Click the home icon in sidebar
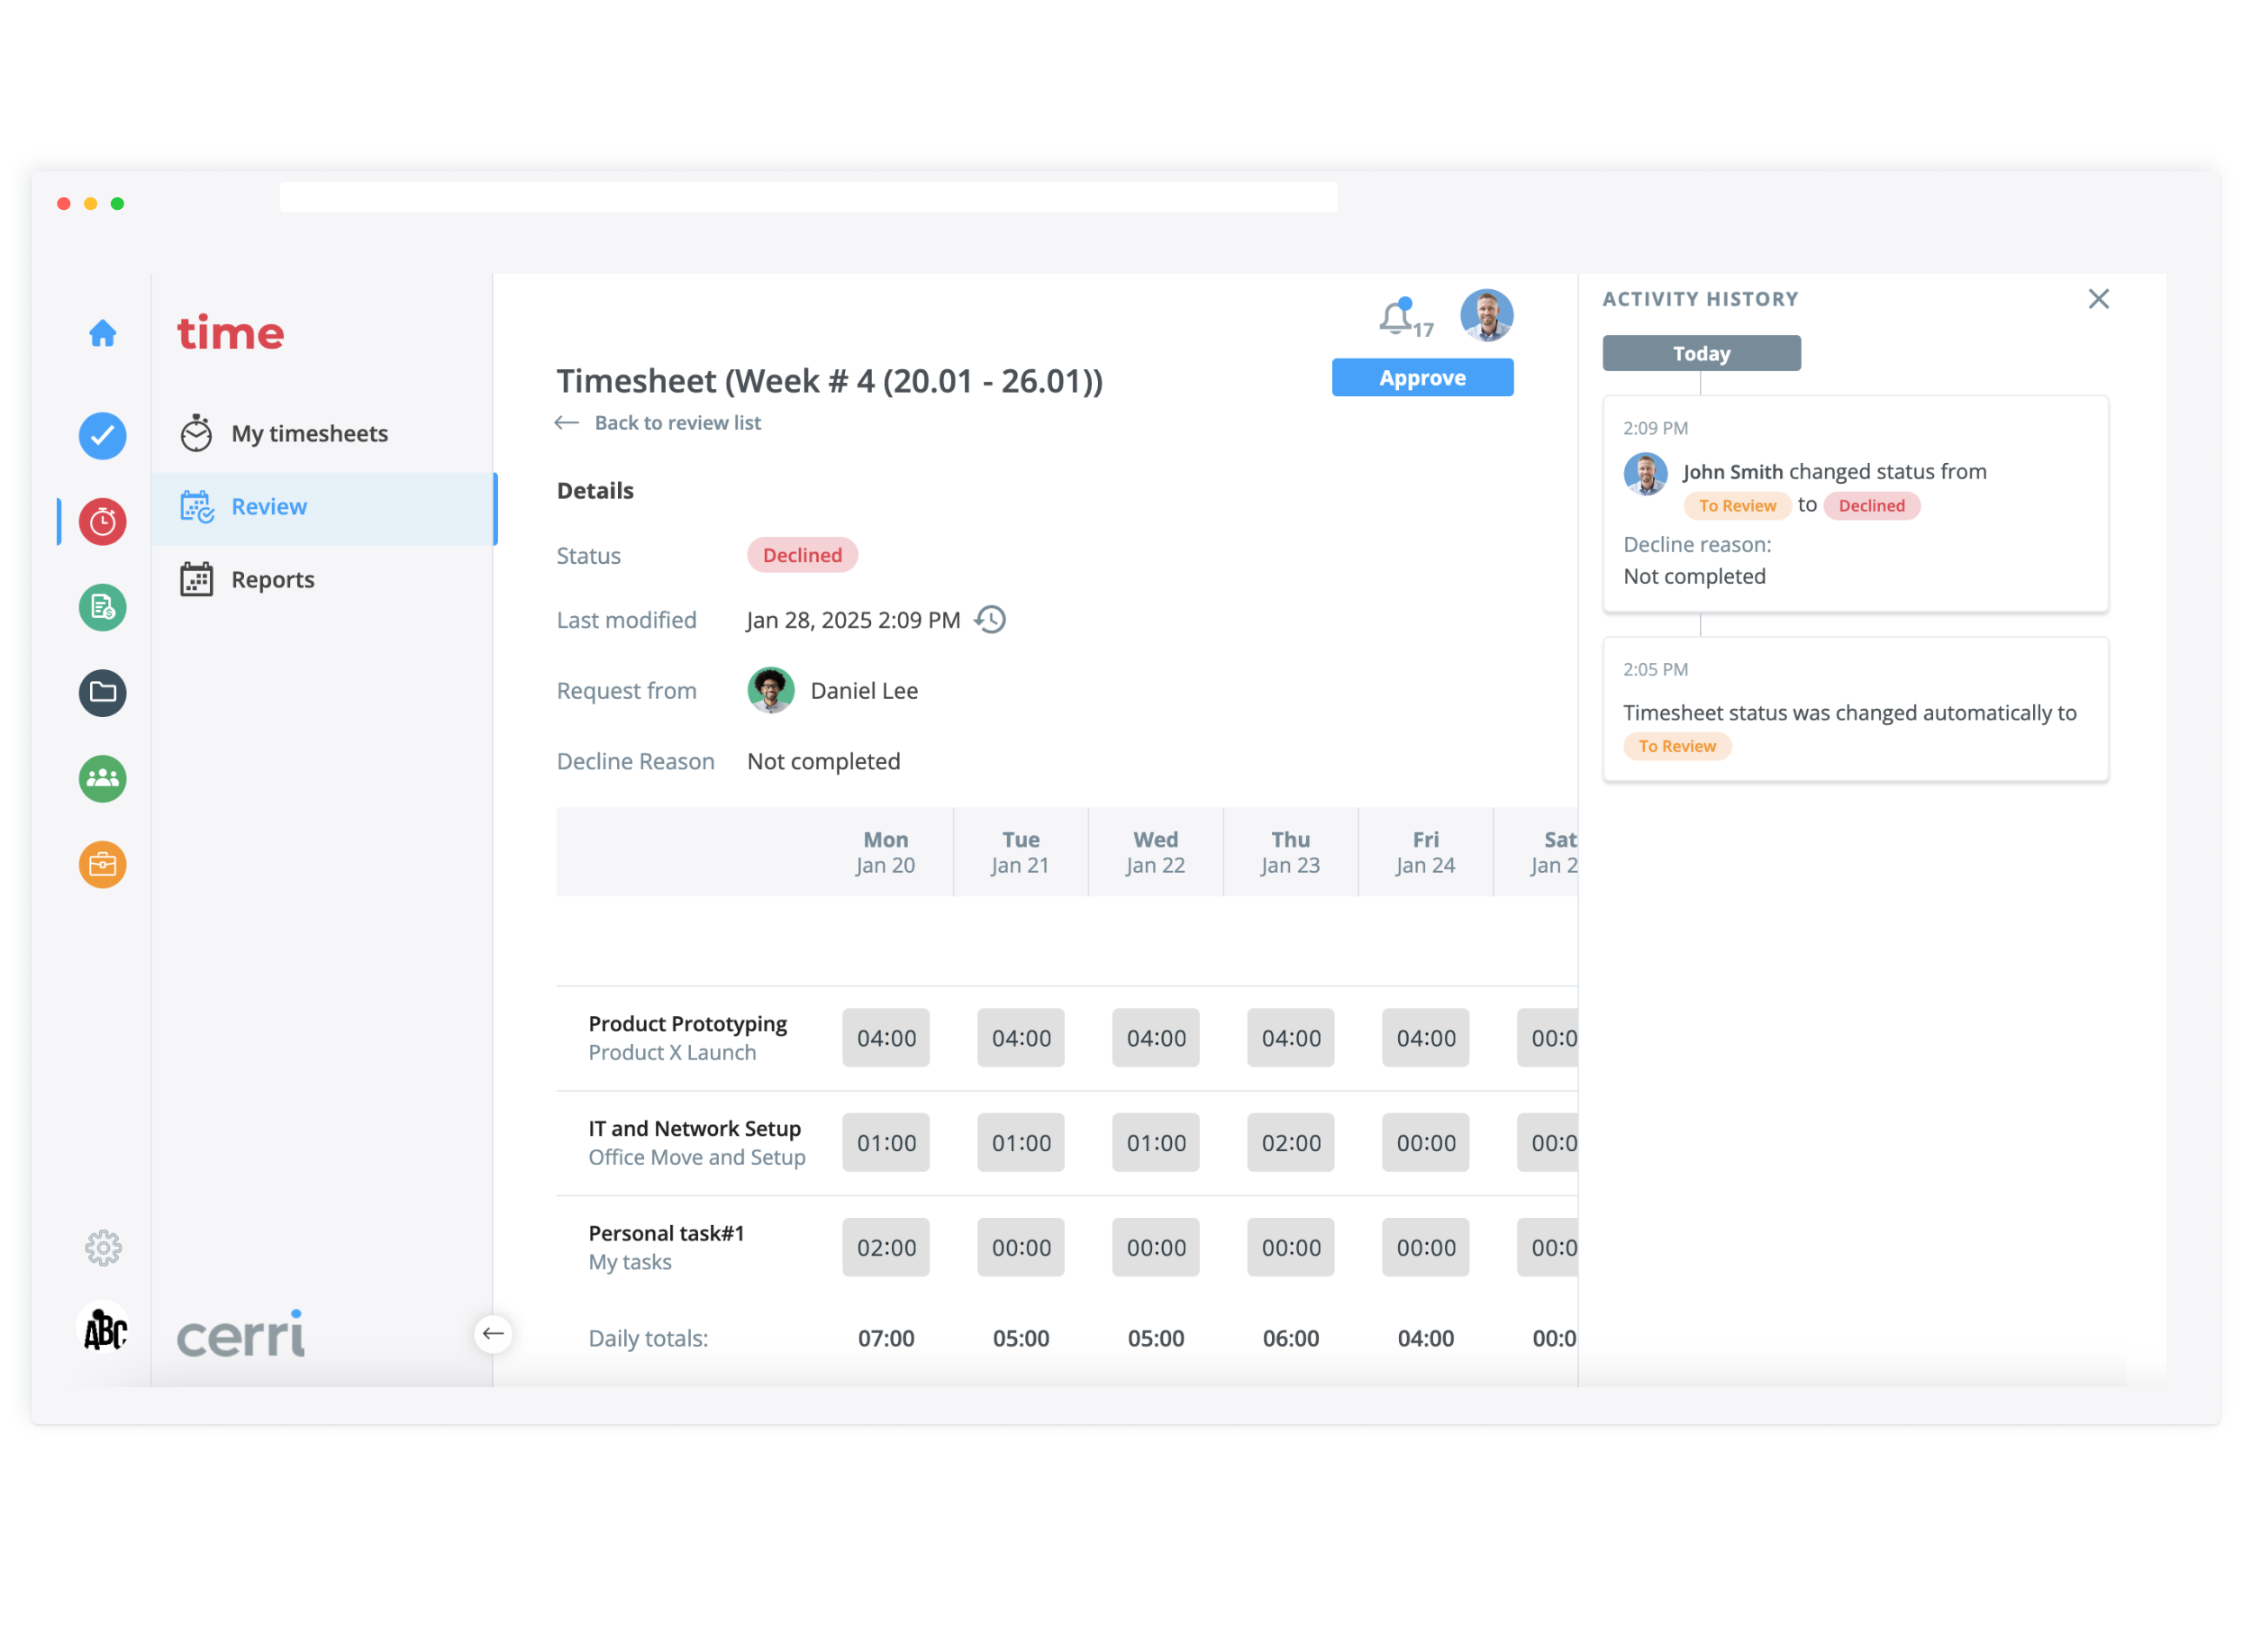The height and width of the screenshot is (1652, 2252). 103,333
